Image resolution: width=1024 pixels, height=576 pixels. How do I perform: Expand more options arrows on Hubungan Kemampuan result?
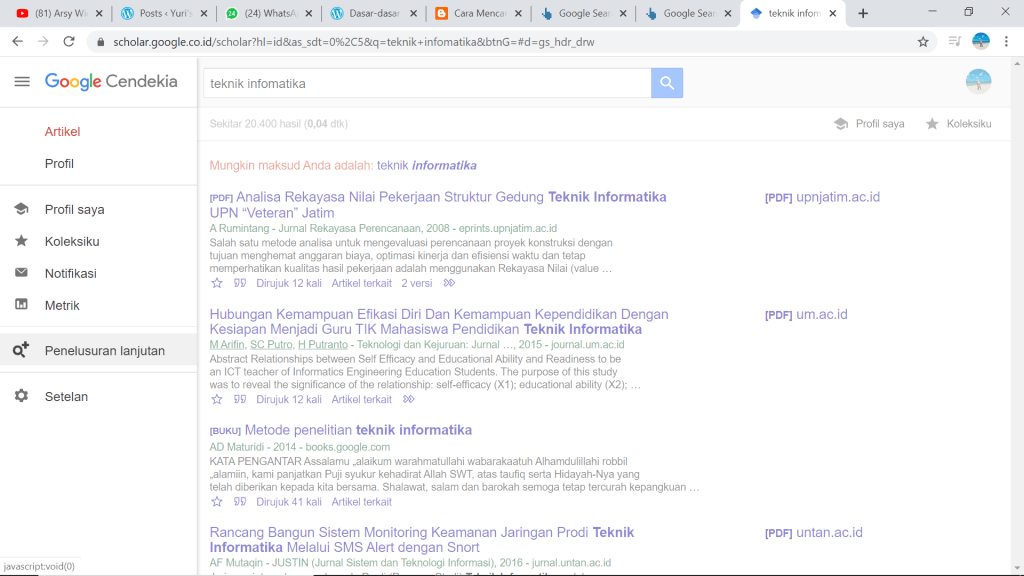408,399
